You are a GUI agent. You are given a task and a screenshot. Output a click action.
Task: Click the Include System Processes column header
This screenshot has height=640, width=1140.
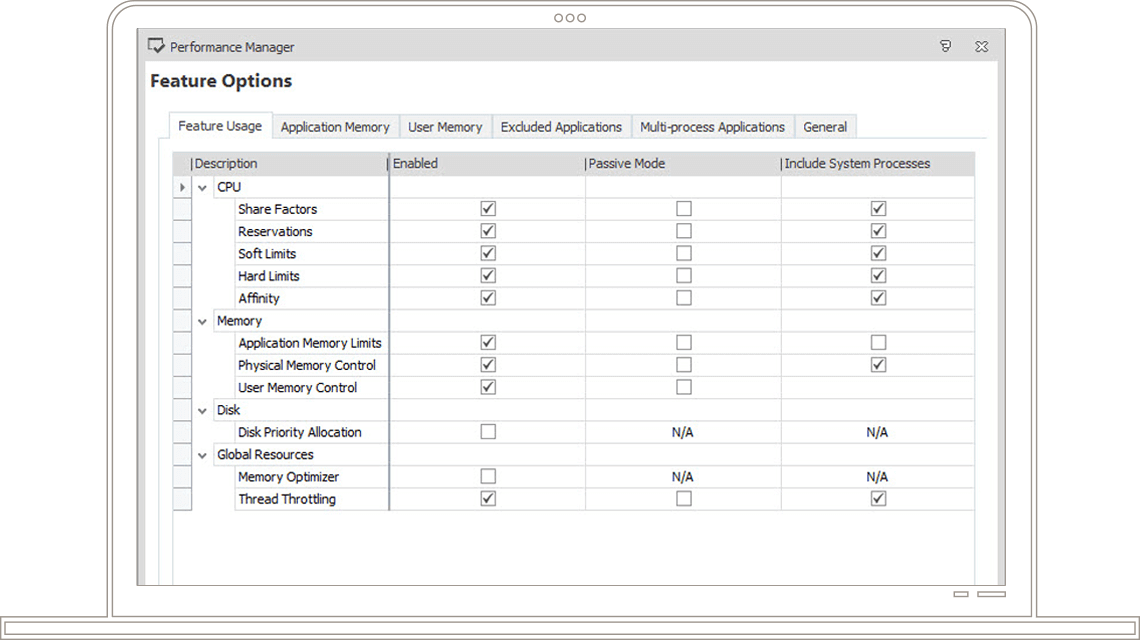[x=878, y=164]
